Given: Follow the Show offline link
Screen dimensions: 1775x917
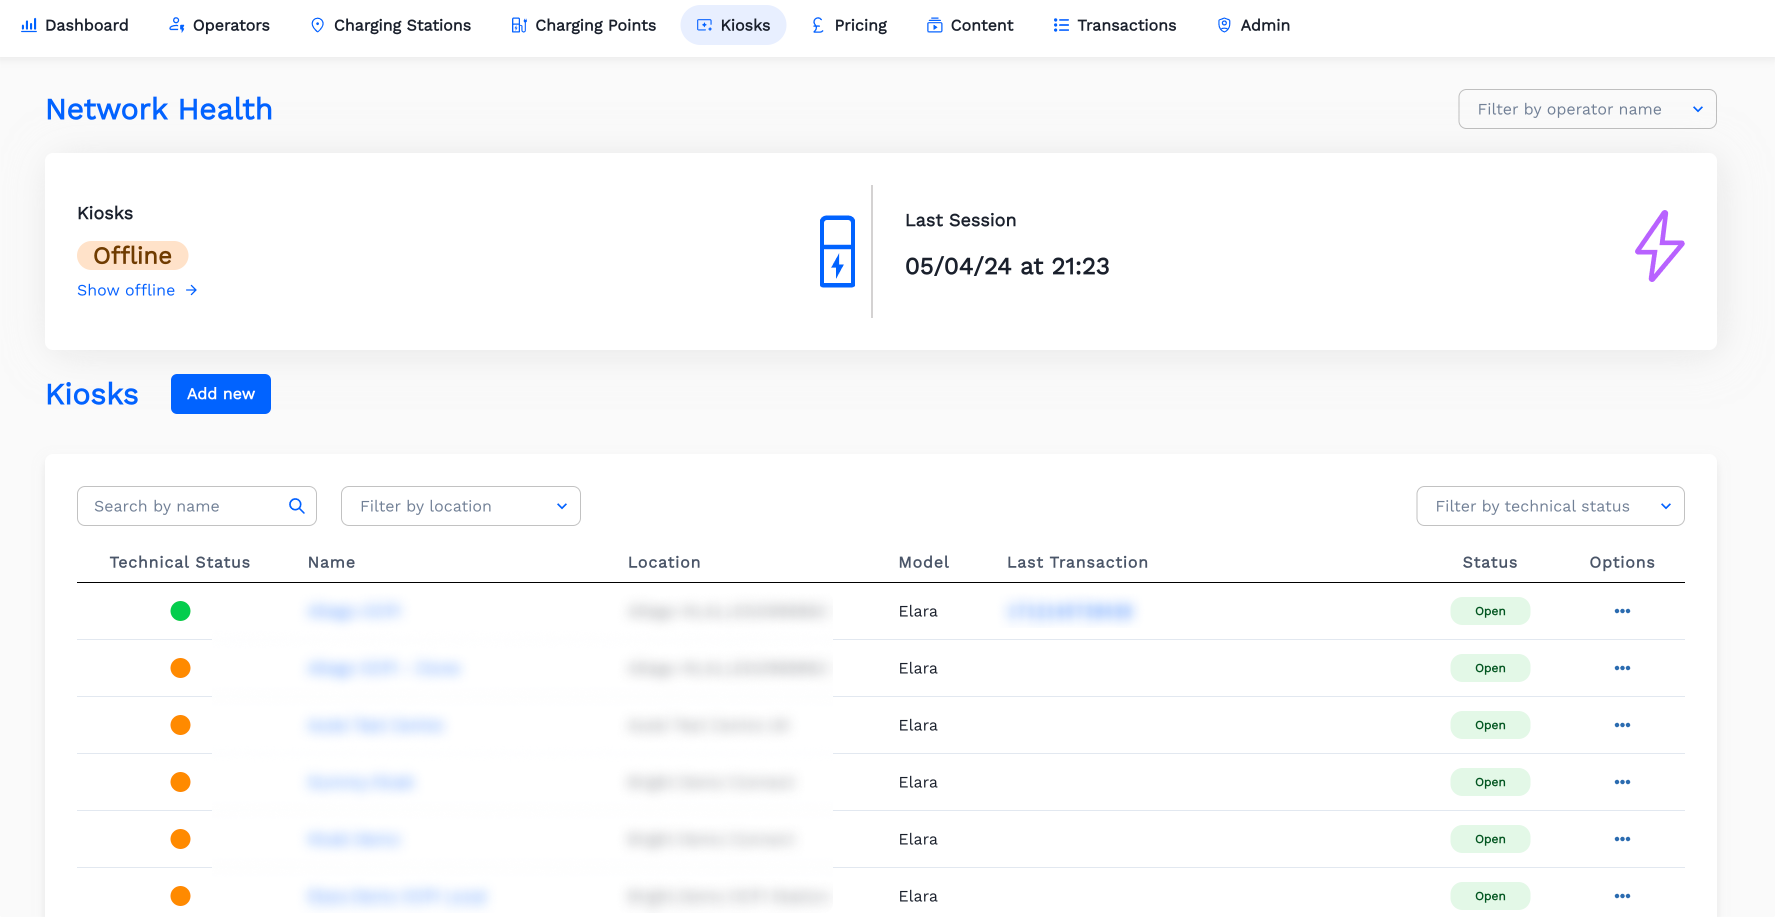Looking at the screenshot, I should point(126,290).
